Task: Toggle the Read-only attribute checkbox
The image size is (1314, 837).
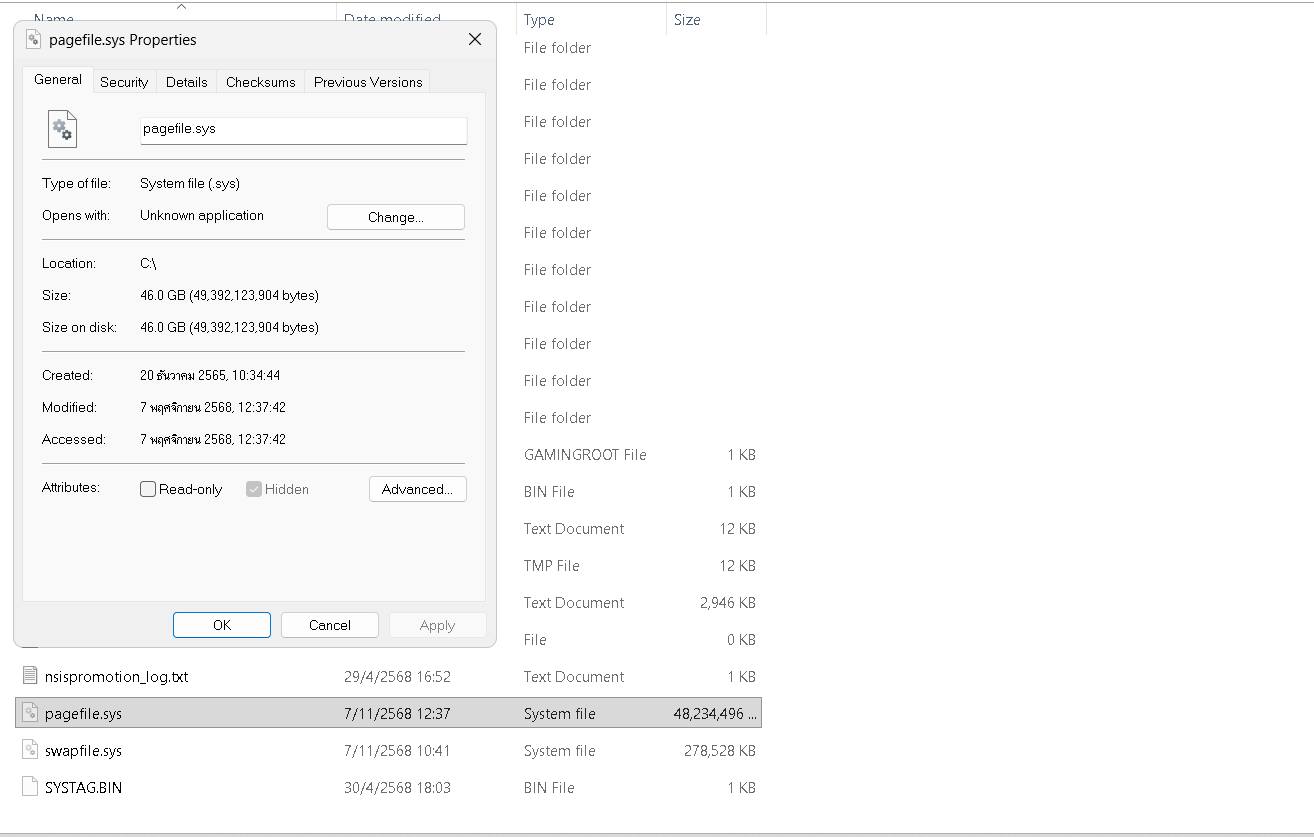Action: tap(148, 489)
